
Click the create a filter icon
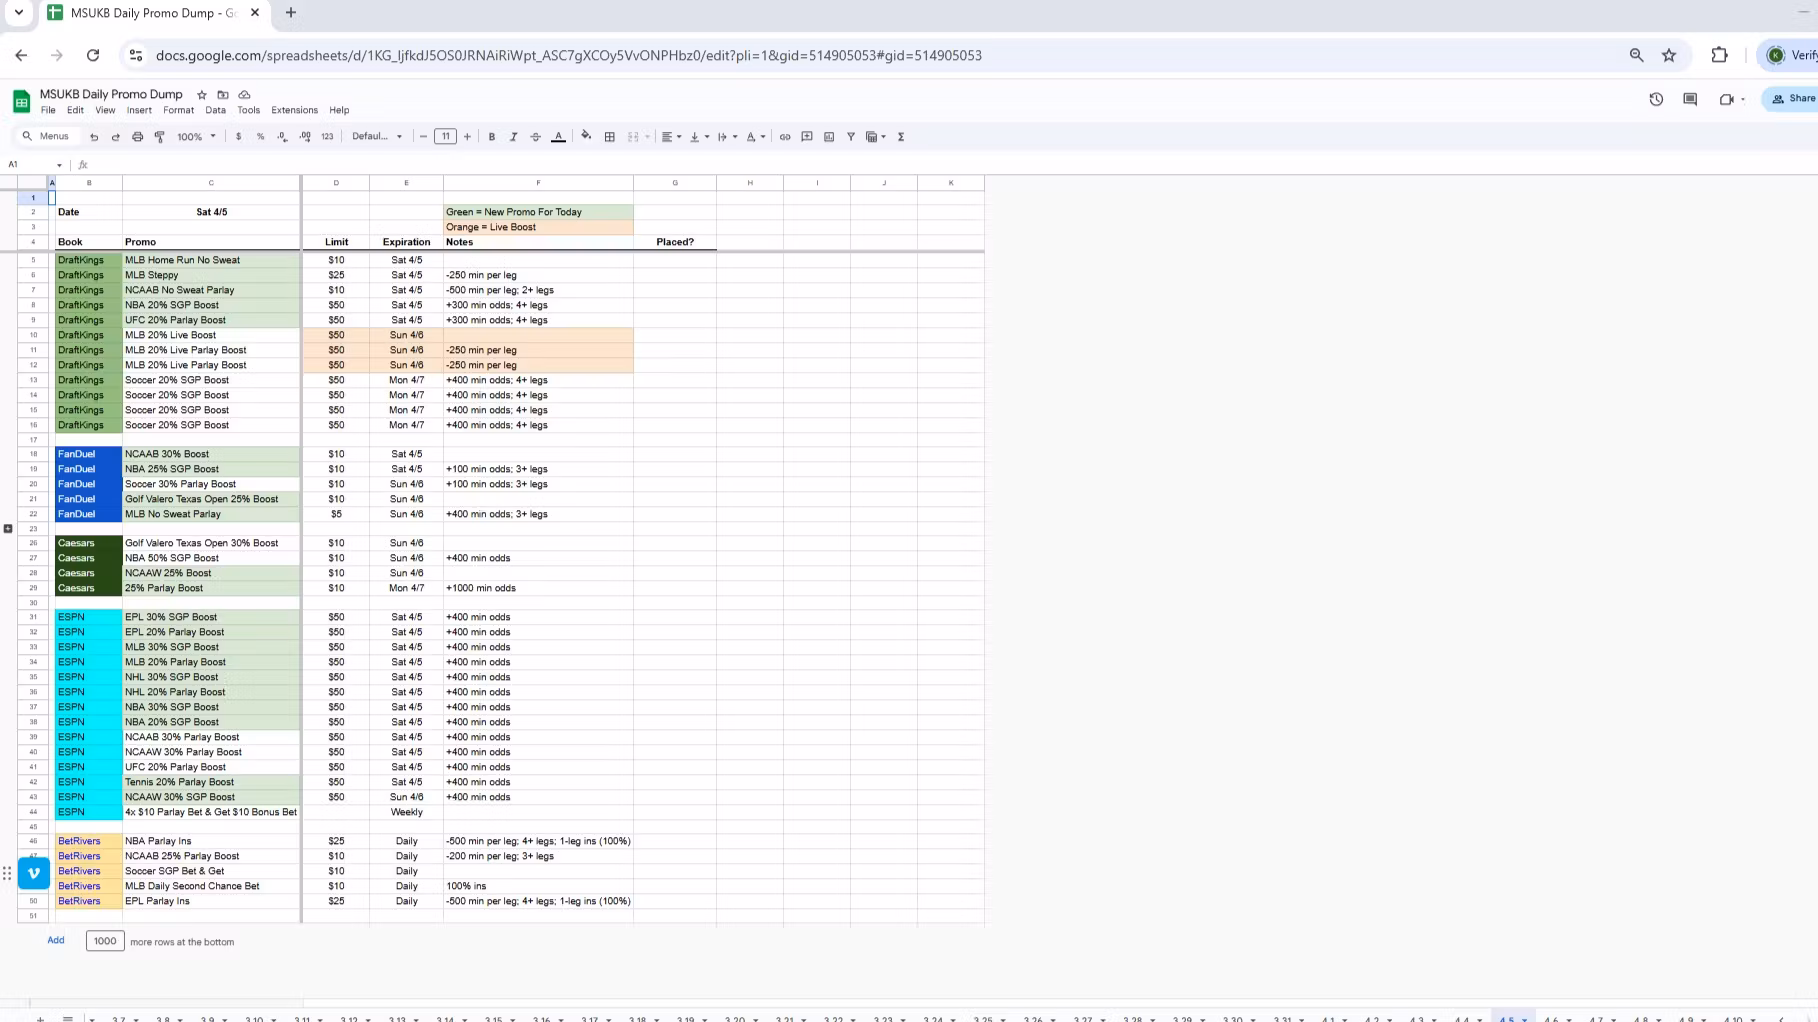[x=851, y=137]
